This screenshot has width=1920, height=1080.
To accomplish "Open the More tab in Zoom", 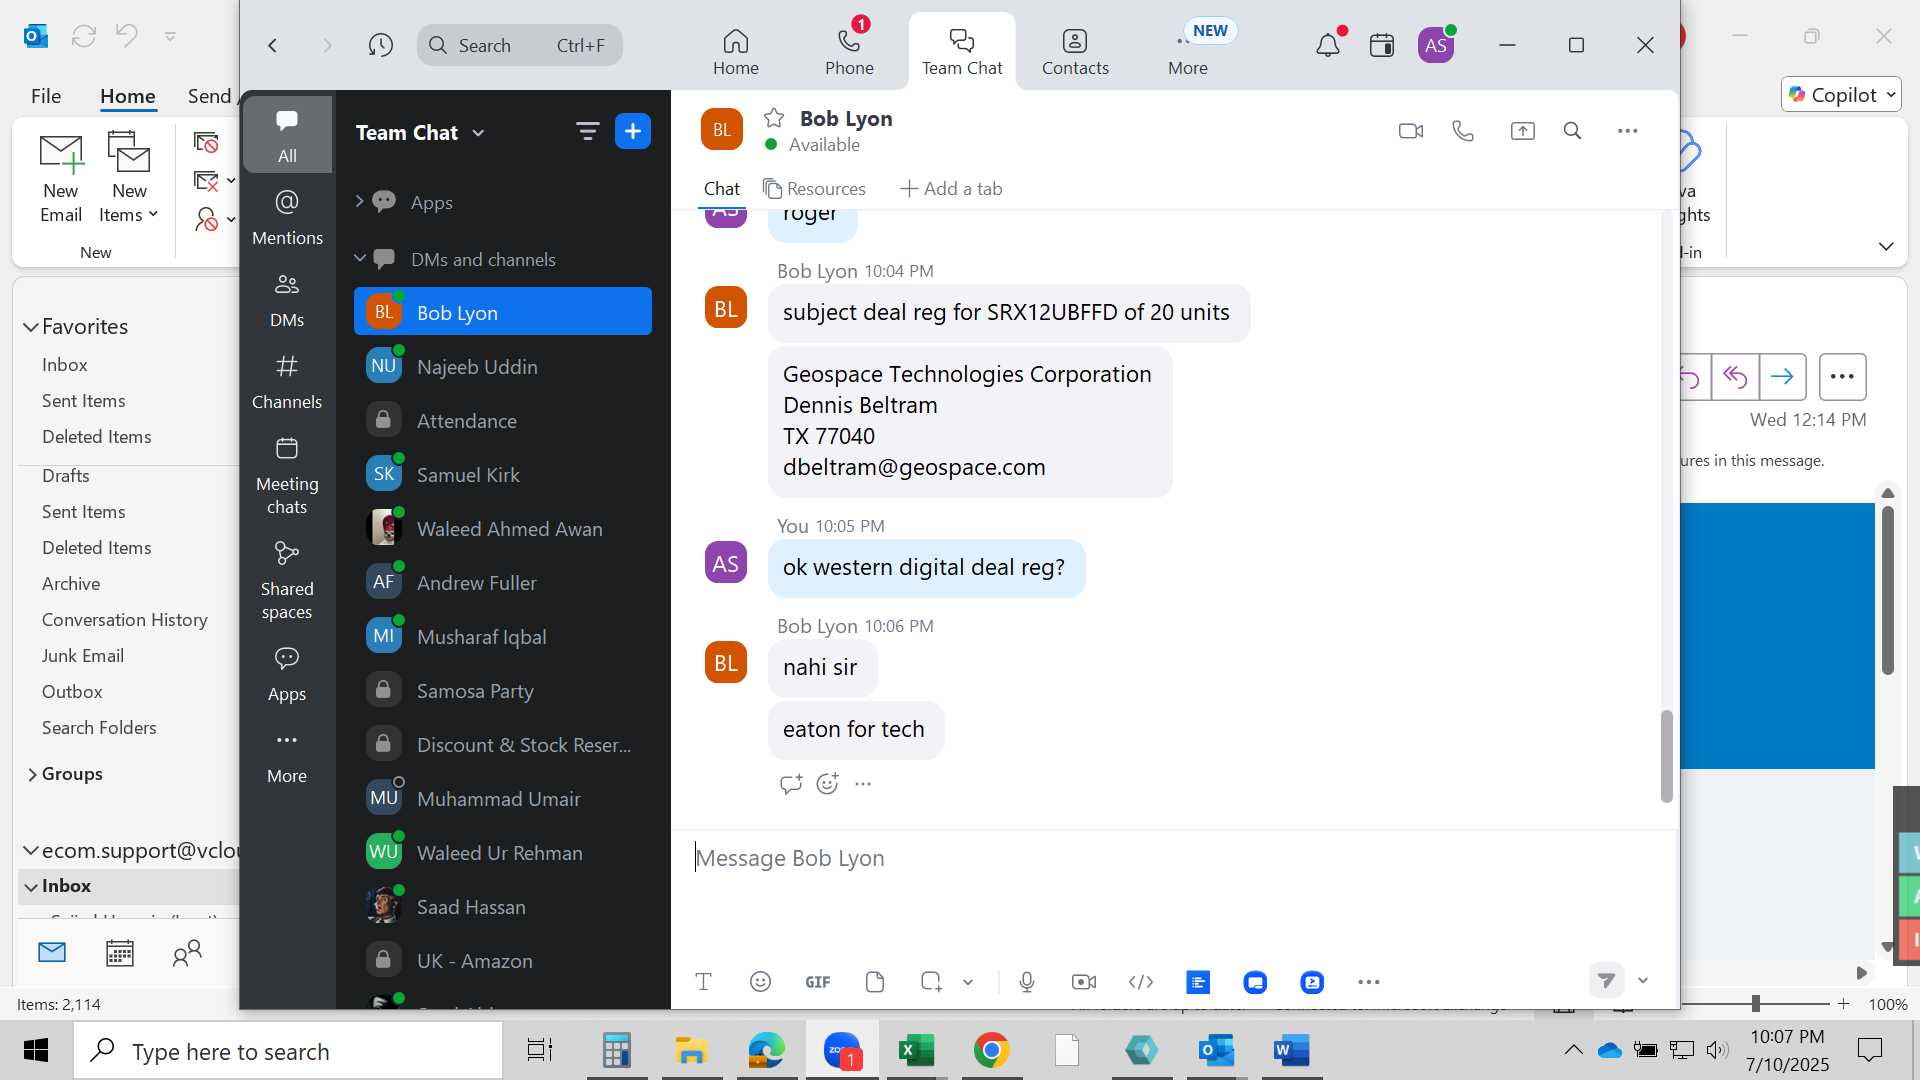I will point(1188,52).
